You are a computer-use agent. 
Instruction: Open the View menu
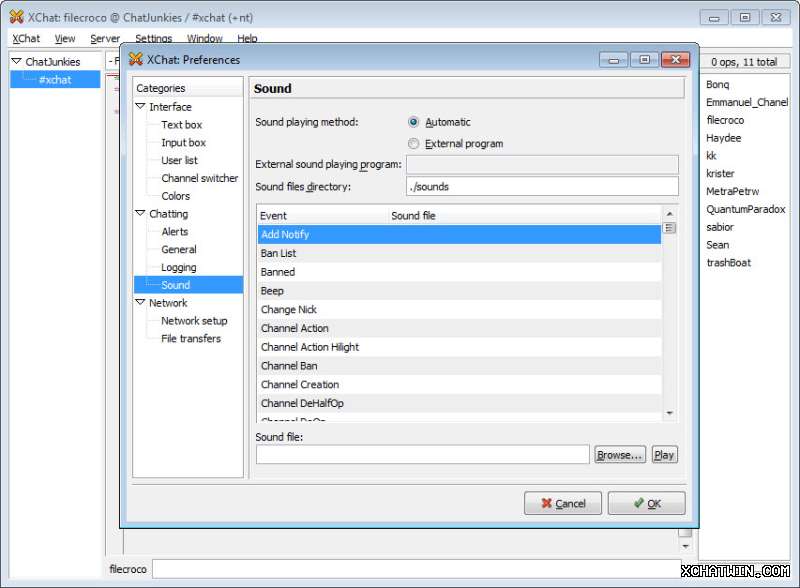65,39
